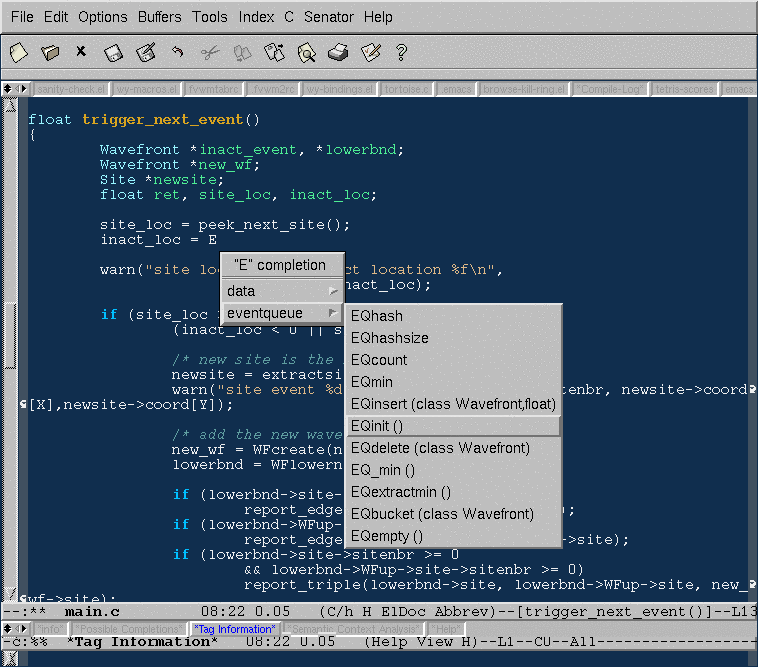The image size is (758, 667).
Task: Switch to the sanity-check.el buffer tab
Action: [x=71, y=89]
